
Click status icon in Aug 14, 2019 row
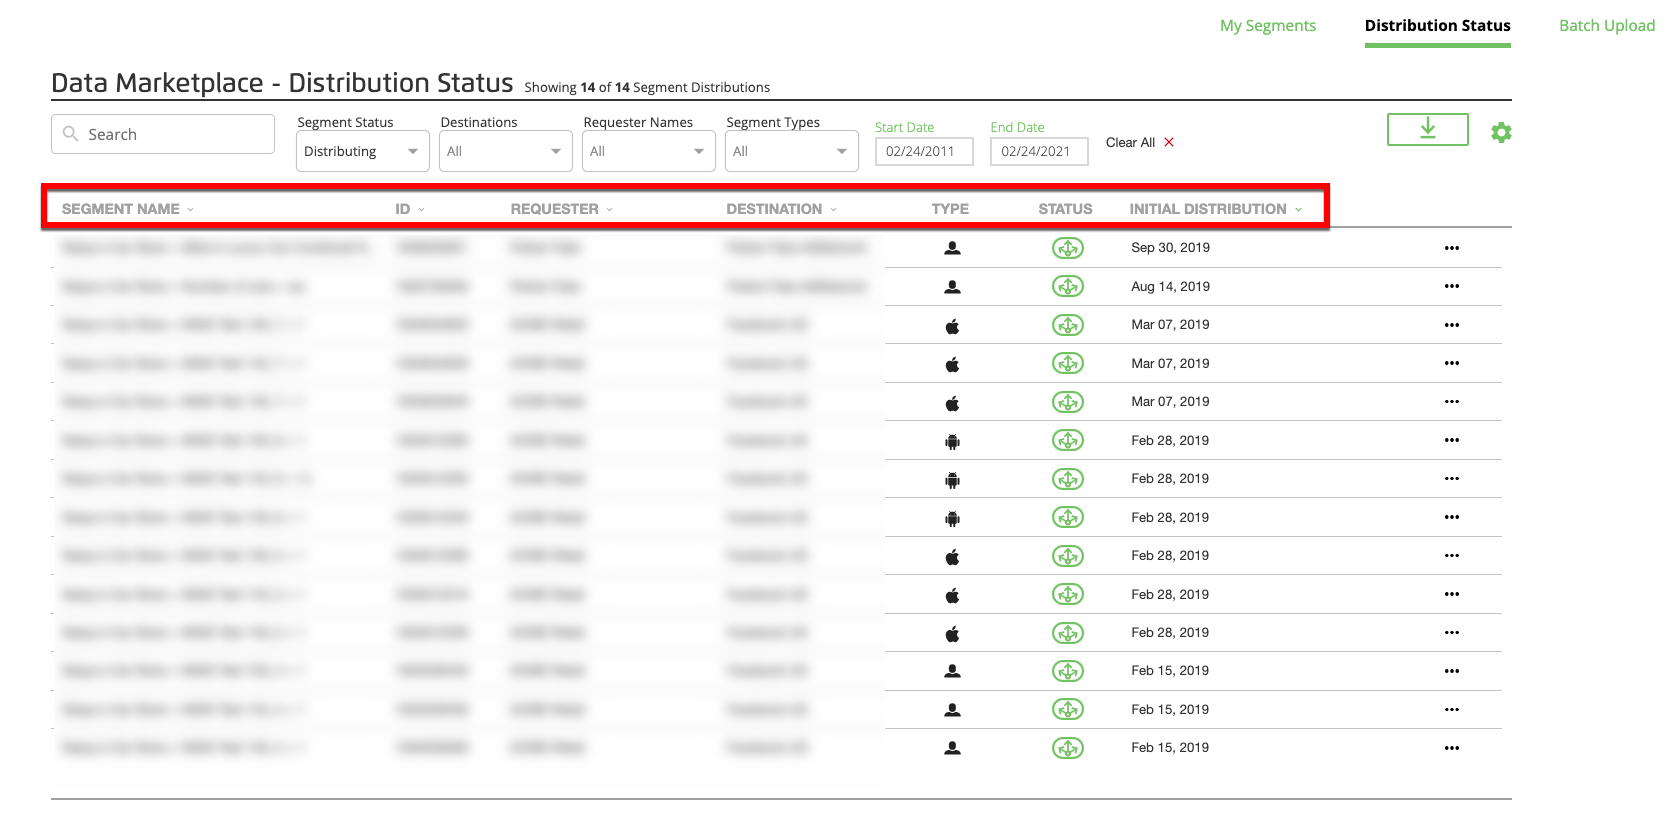(x=1067, y=287)
